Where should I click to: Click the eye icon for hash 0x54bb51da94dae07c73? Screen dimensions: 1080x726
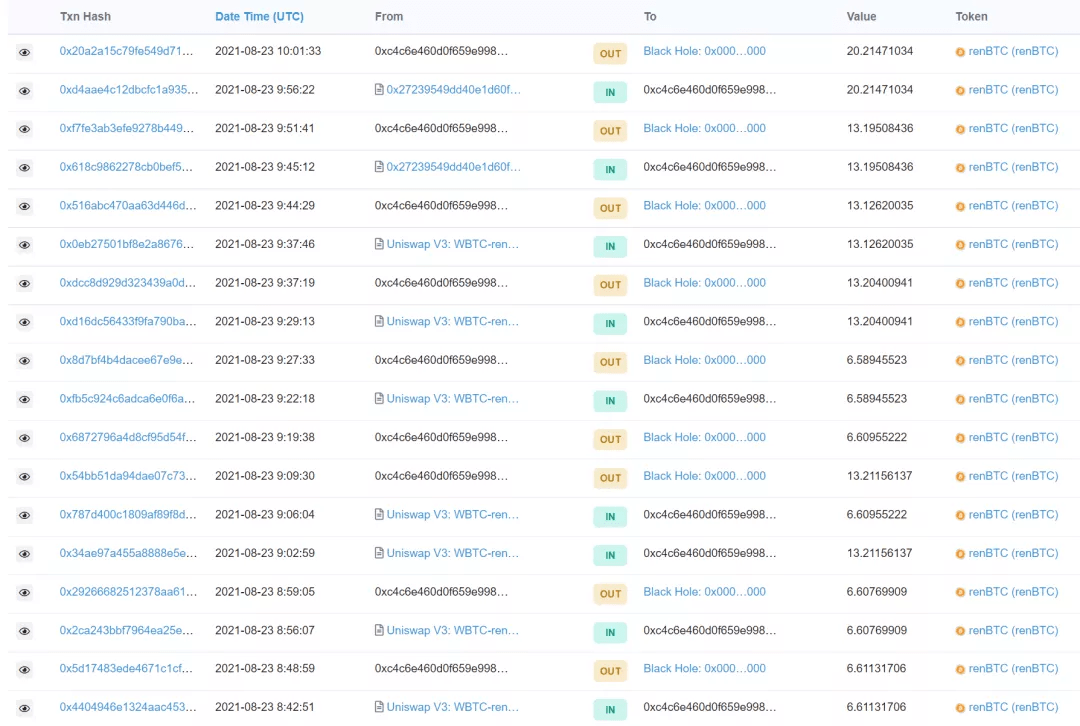[x=24, y=477]
